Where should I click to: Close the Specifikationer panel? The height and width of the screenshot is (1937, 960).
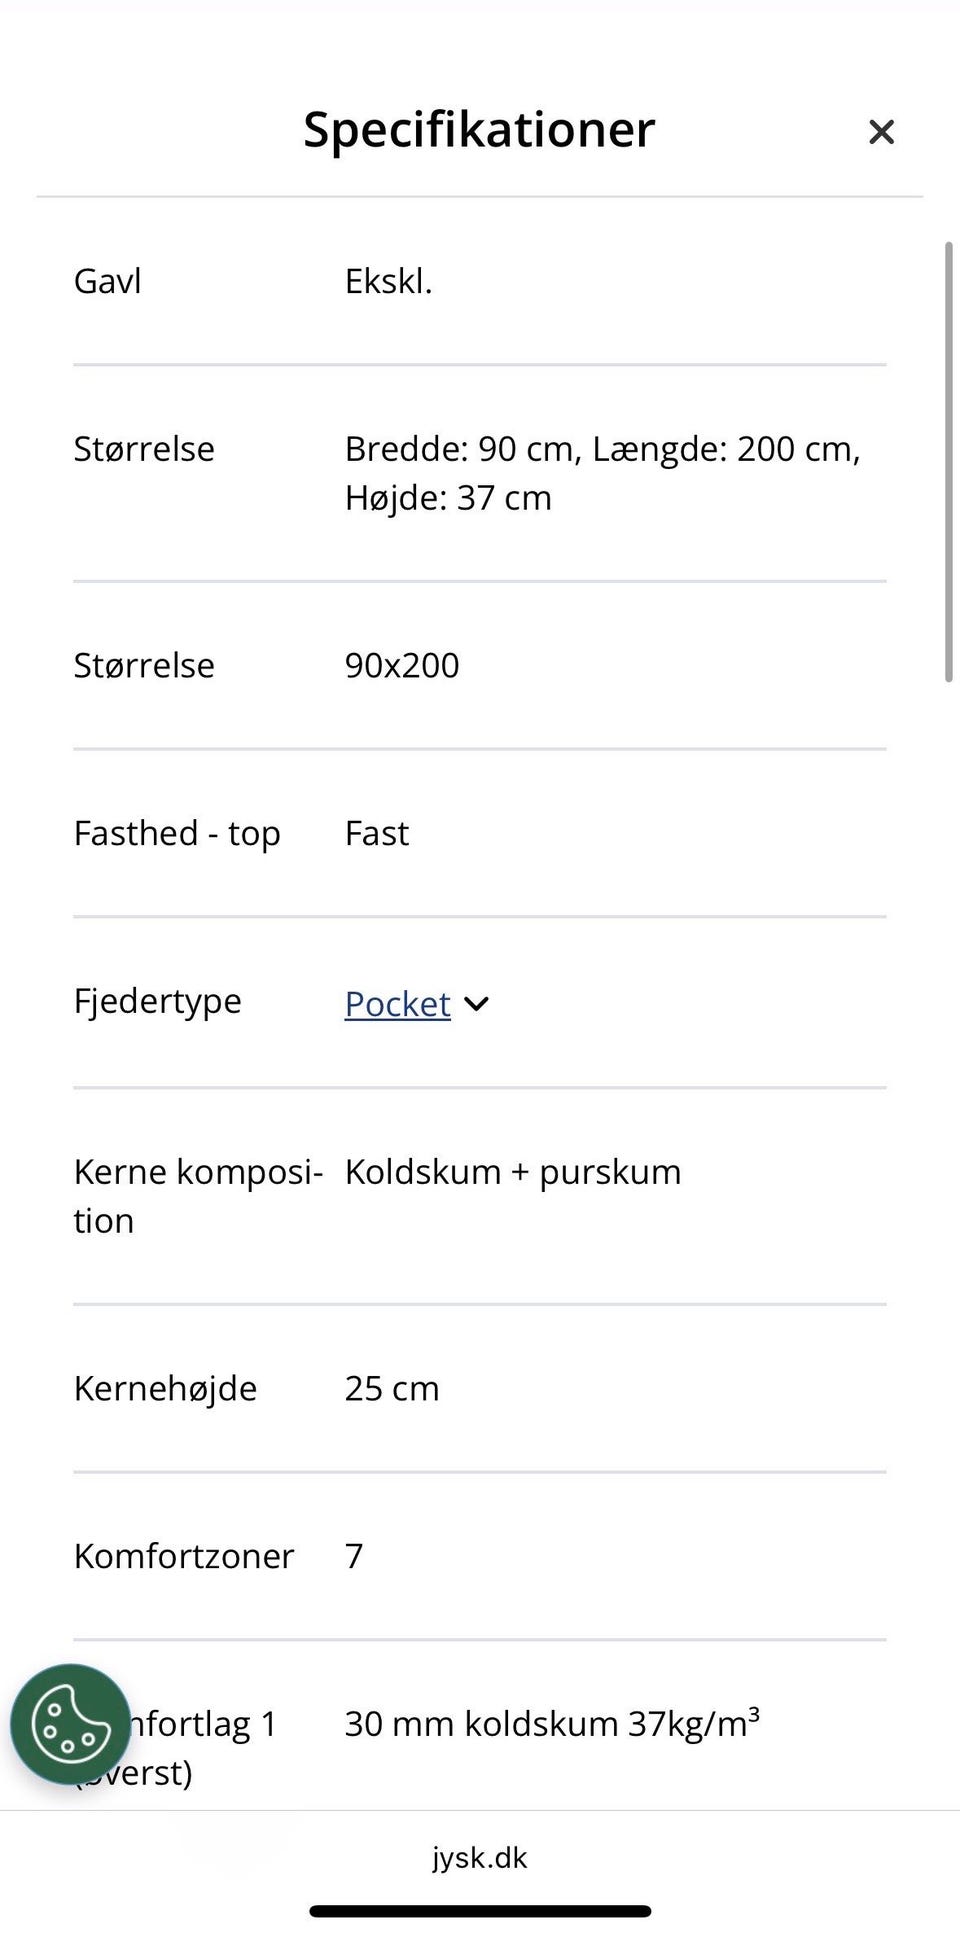pos(881,131)
